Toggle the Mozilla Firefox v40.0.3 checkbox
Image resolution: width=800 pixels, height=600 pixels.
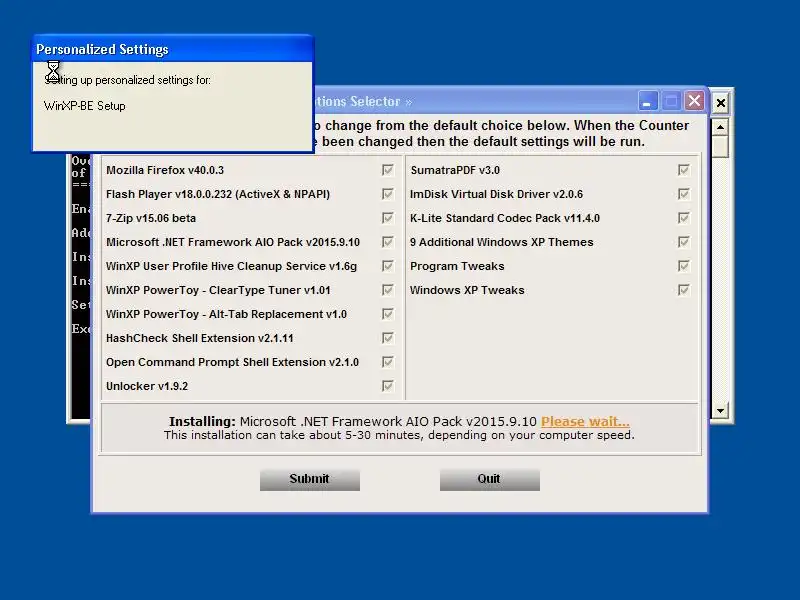(x=387, y=170)
